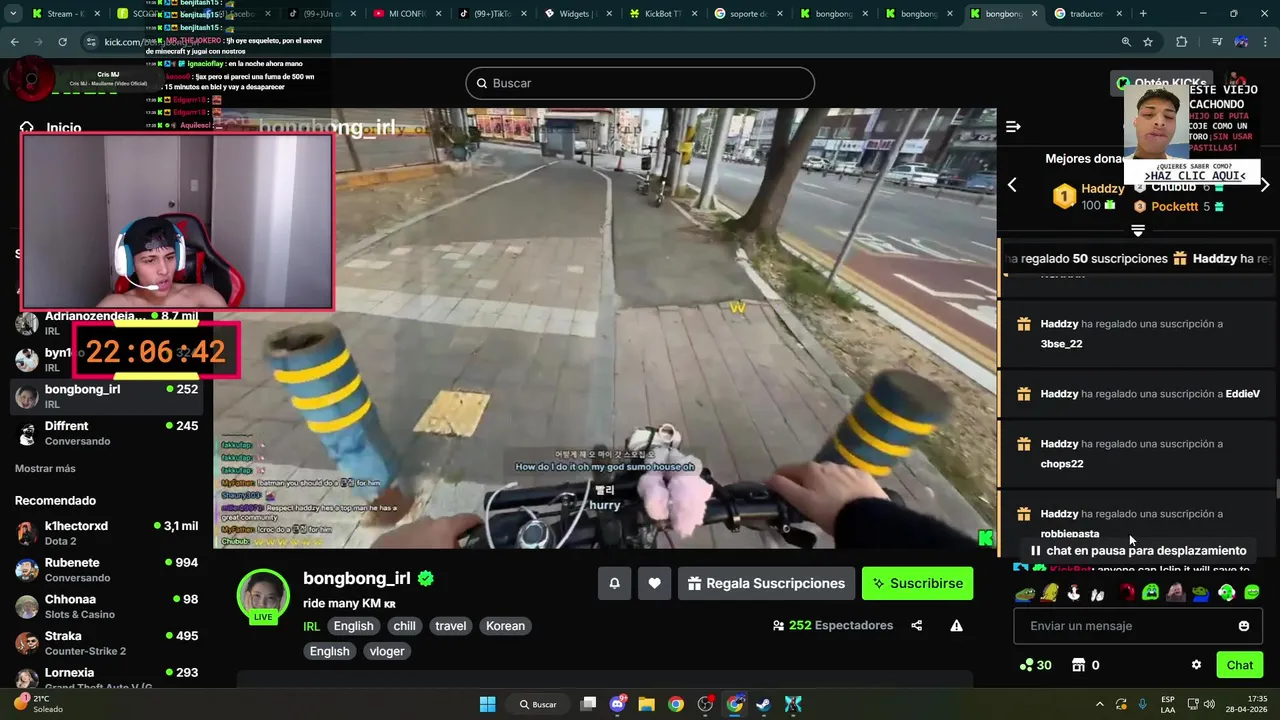The image size is (1280, 720).
Task: Click the Windows taskbar Buscar search
Action: 538,704
